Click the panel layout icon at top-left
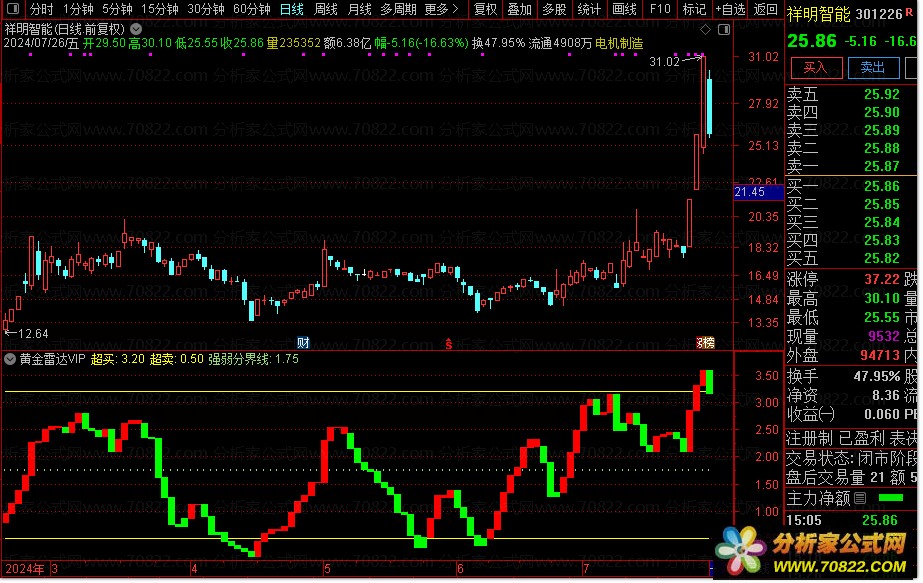 [12, 9]
